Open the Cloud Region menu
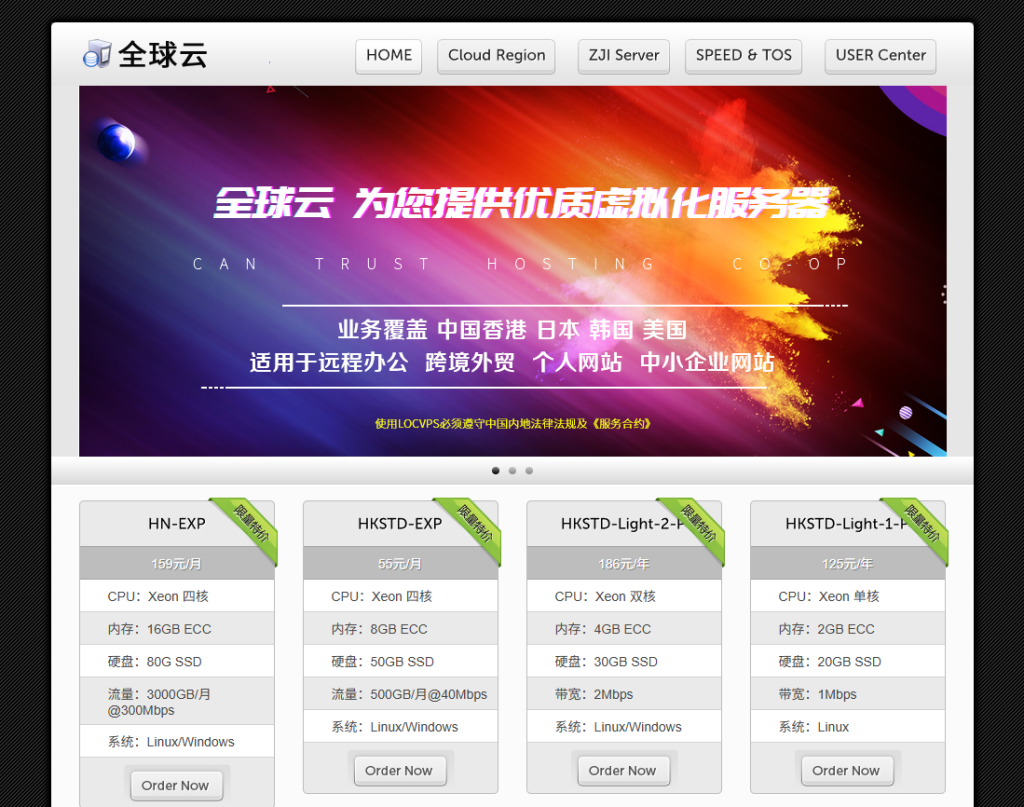 [497, 56]
